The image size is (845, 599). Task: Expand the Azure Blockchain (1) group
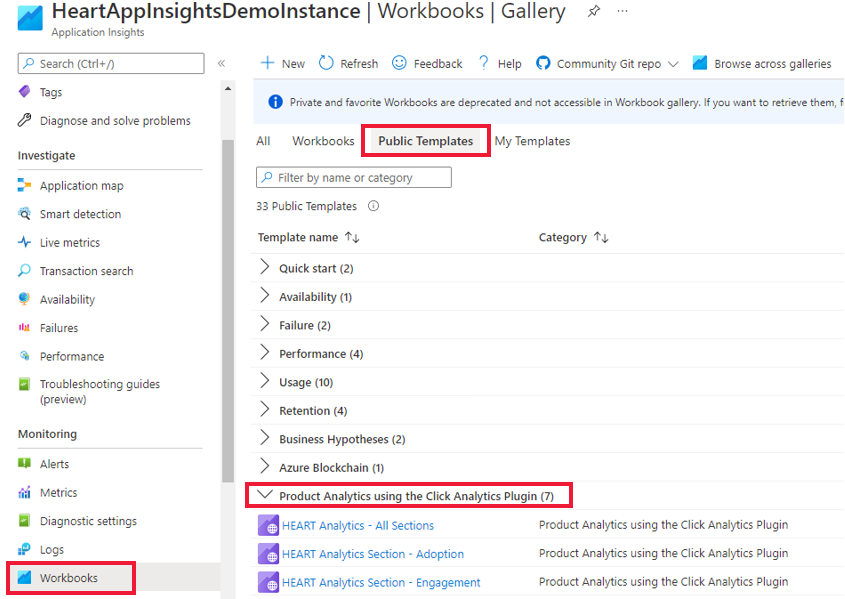click(x=265, y=467)
